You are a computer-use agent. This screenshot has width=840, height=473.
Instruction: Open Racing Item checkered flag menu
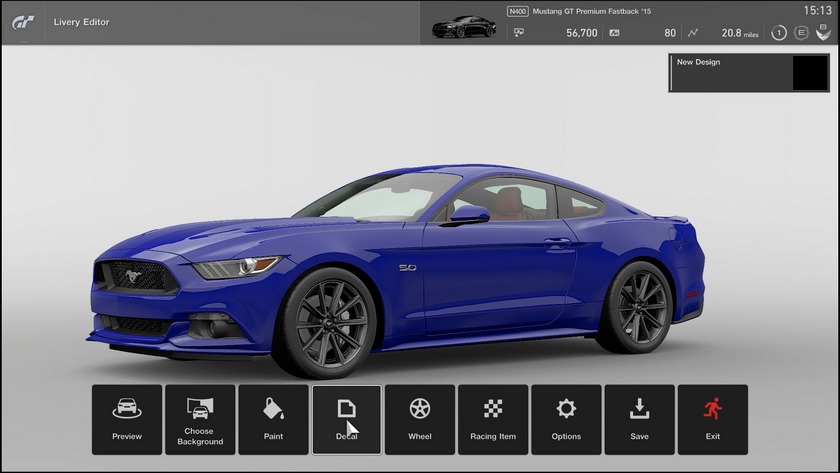(493, 420)
